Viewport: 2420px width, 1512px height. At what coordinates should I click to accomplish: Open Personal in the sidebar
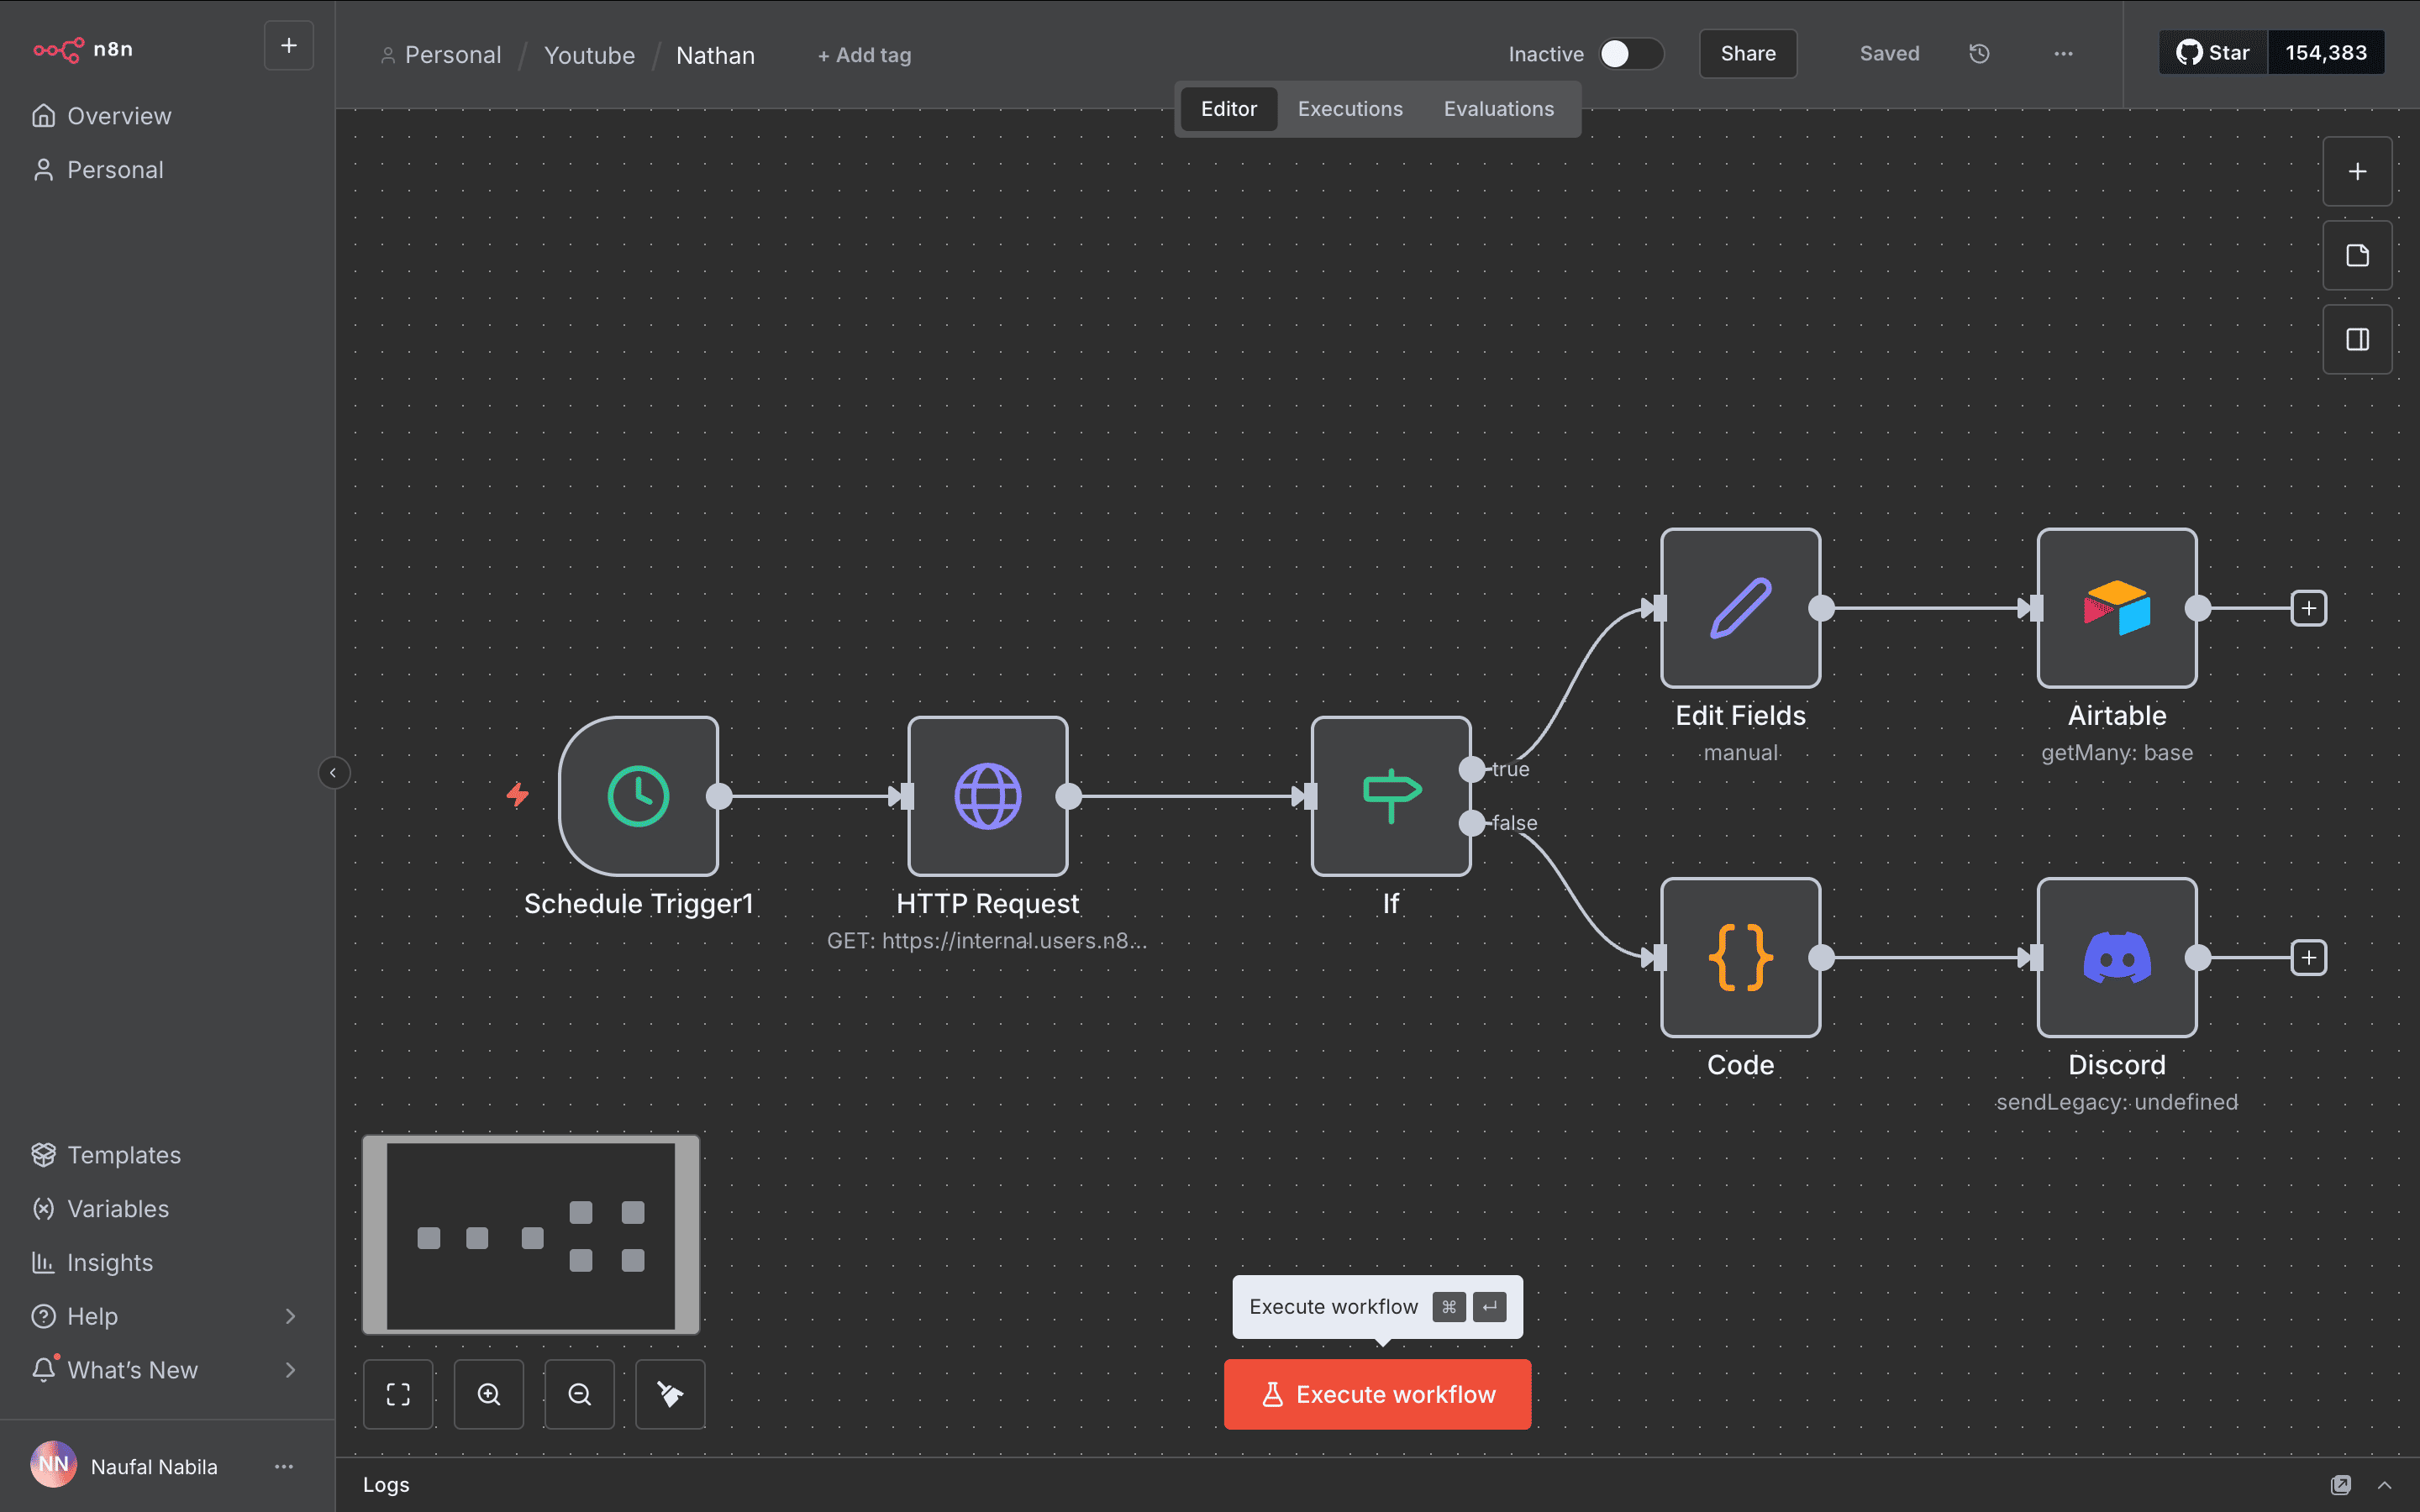point(167,170)
